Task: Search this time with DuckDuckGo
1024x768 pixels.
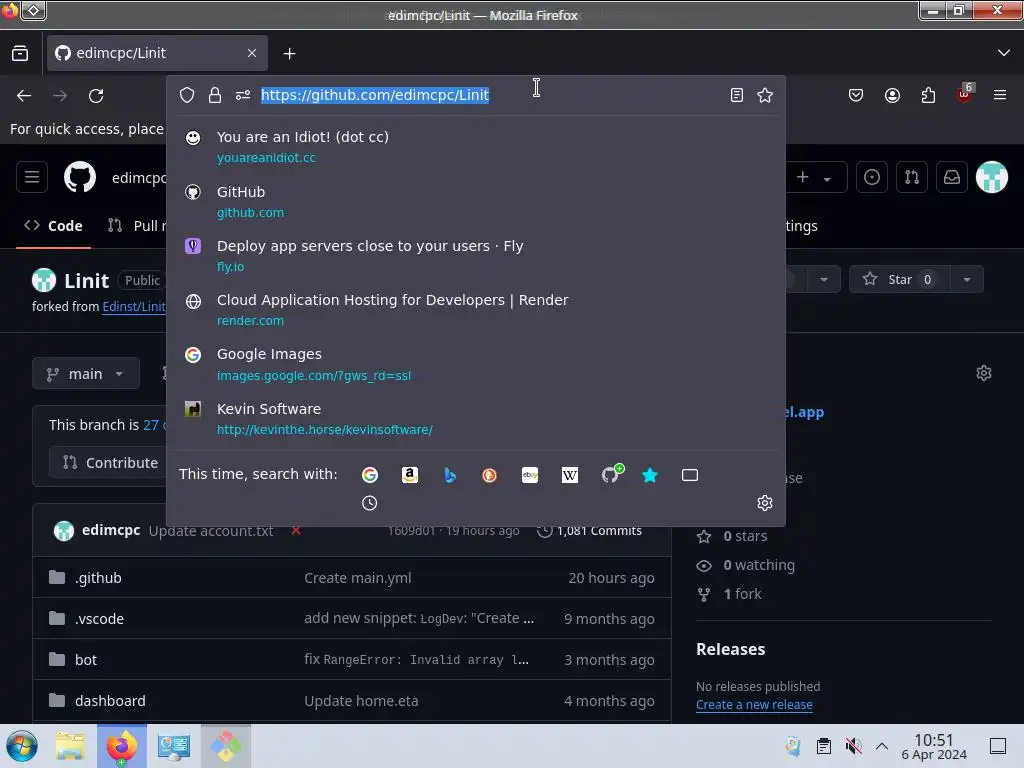Action: [x=489, y=475]
